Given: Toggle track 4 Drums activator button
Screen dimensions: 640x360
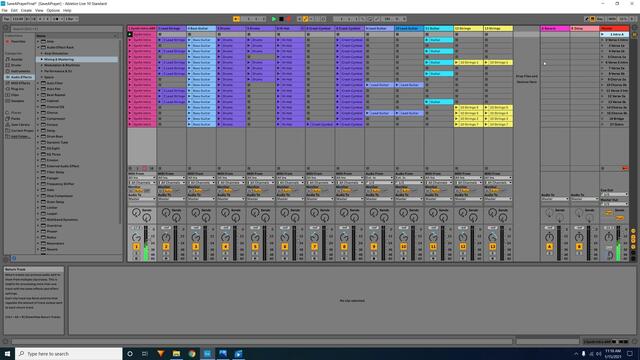Looking at the screenshot, I should 225,247.
